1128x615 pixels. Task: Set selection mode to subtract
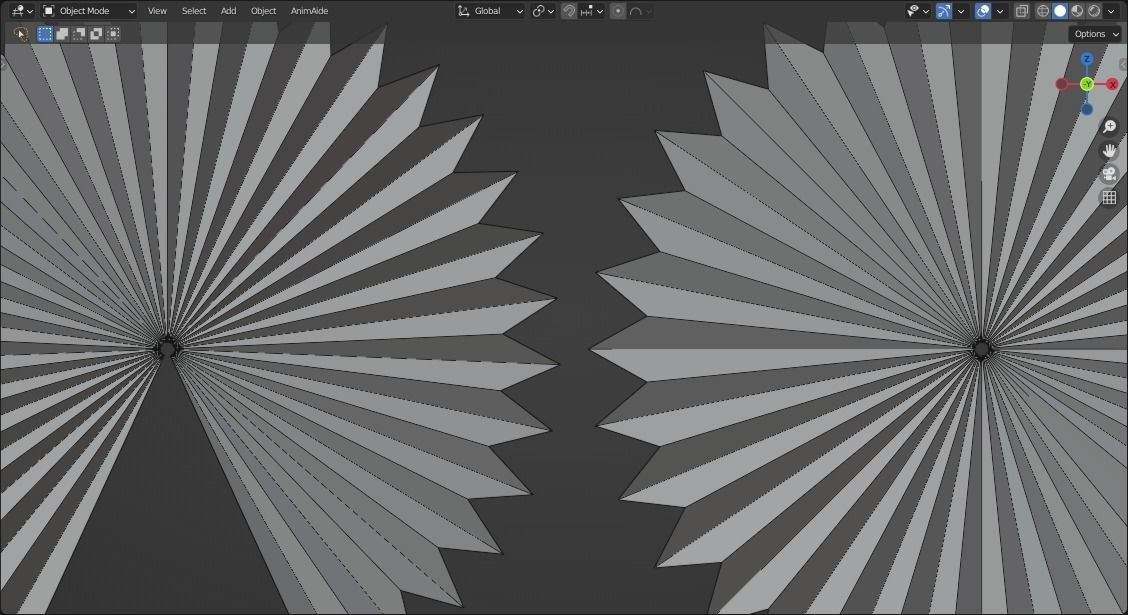pos(79,34)
